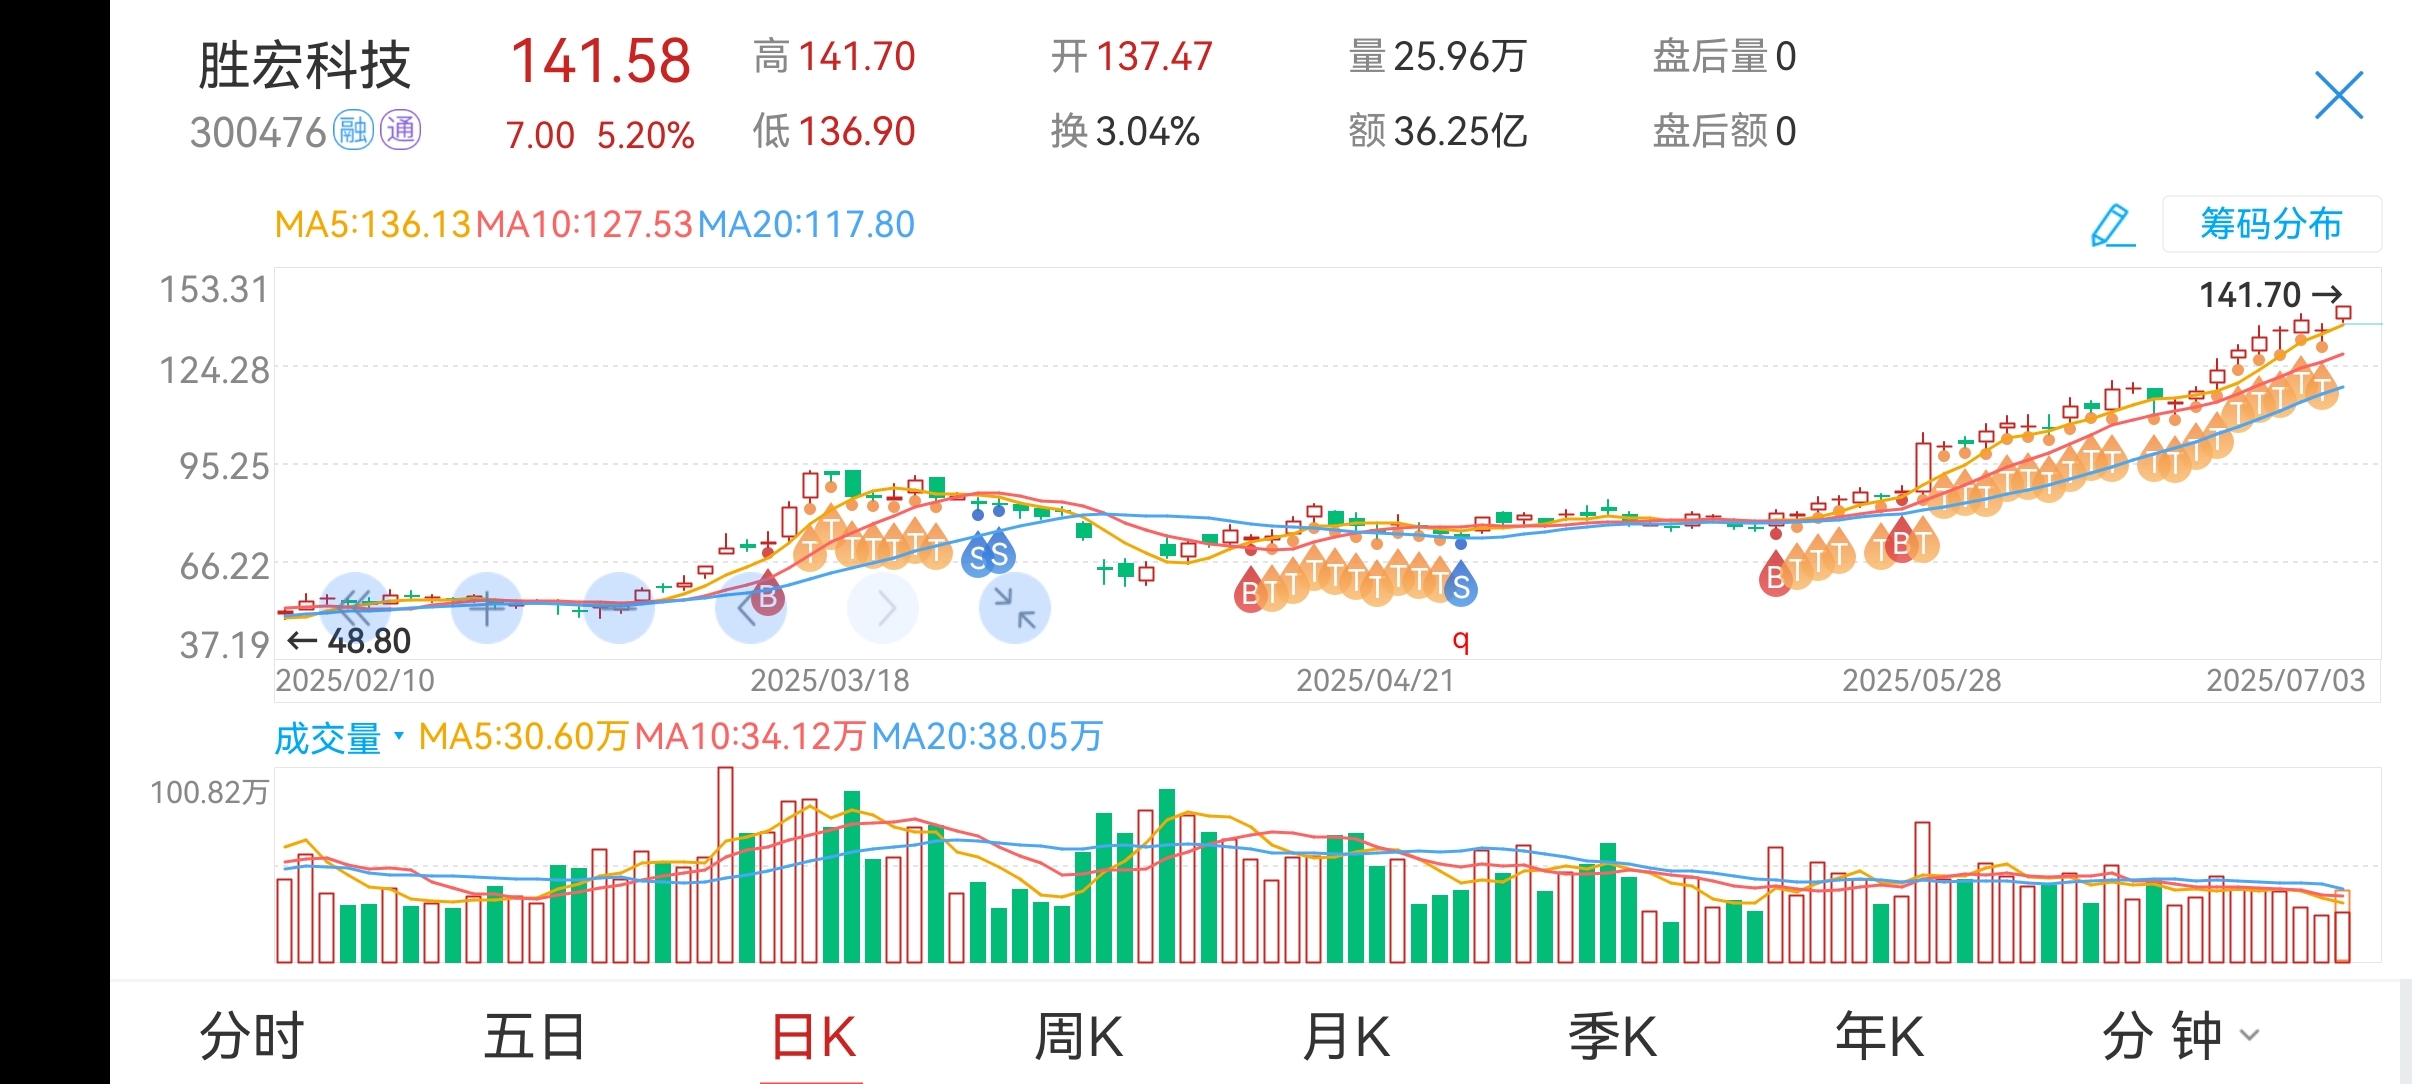Tap the day high 高 141.70

point(834,57)
